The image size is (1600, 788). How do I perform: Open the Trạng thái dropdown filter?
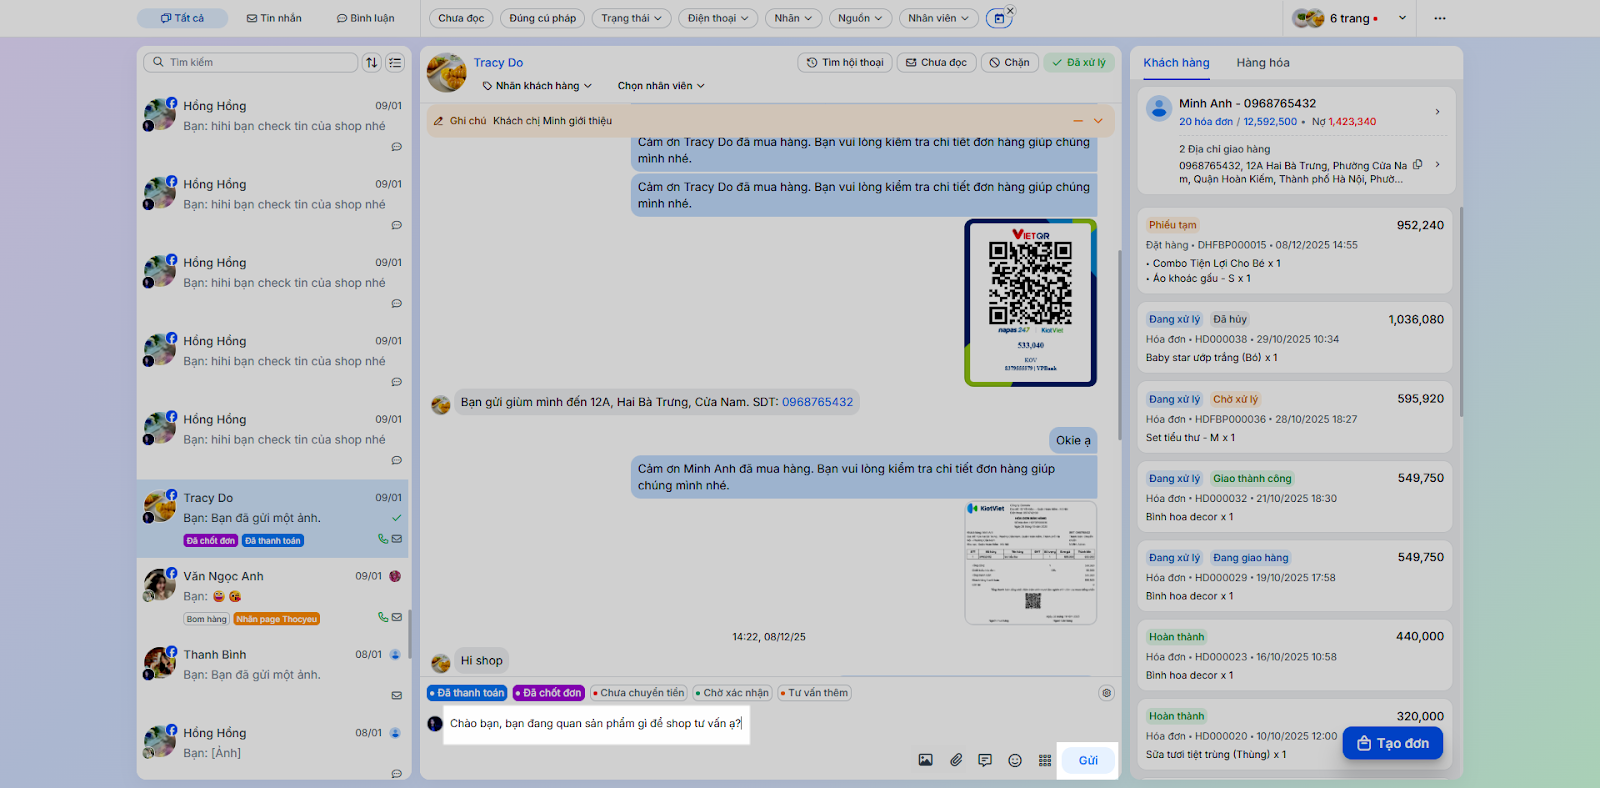click(631, 18)
